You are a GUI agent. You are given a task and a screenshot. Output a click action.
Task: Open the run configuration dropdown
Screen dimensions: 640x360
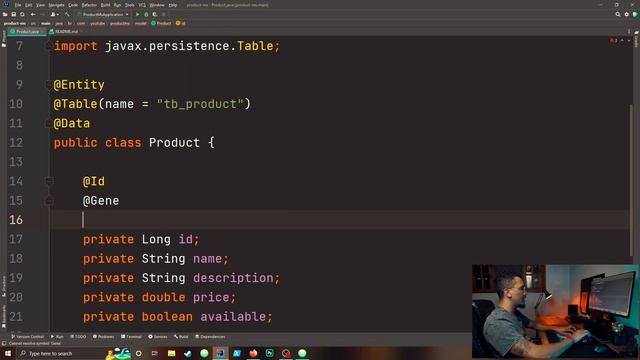pyautogui.click(x=103, y=14)
